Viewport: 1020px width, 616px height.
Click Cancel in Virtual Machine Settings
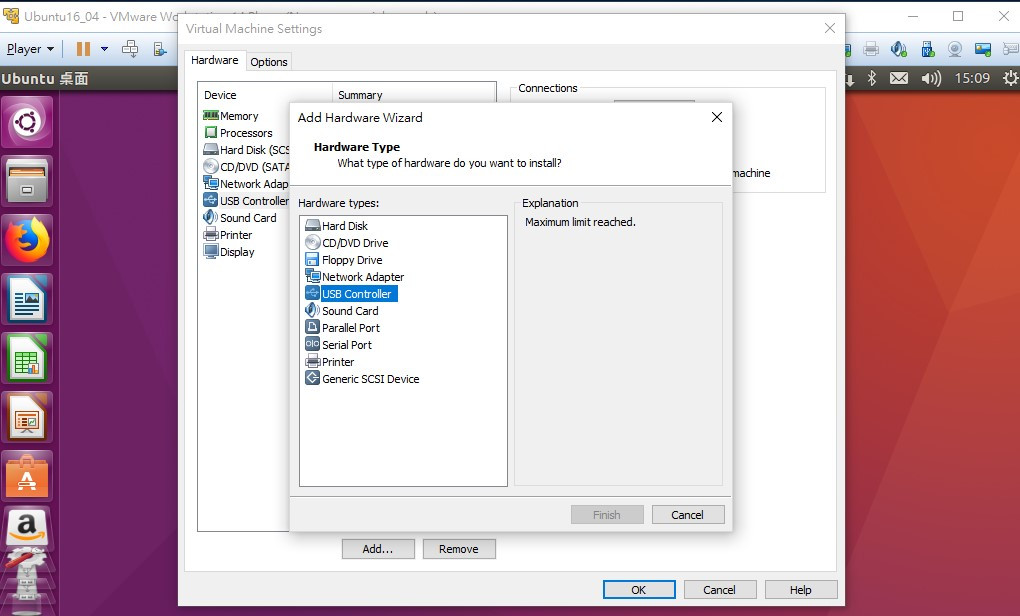pos(719,589)
